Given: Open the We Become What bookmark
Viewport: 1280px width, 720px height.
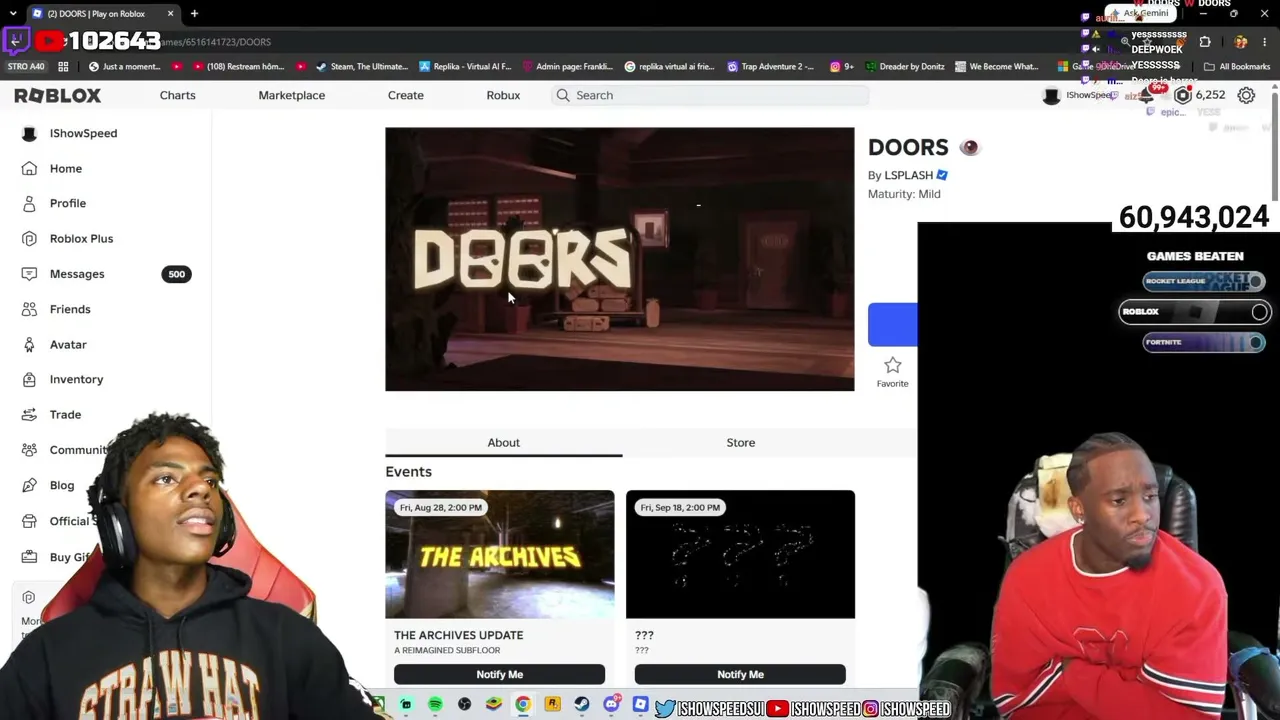Looking at the screenshot, I should click(x=996, y=67).
